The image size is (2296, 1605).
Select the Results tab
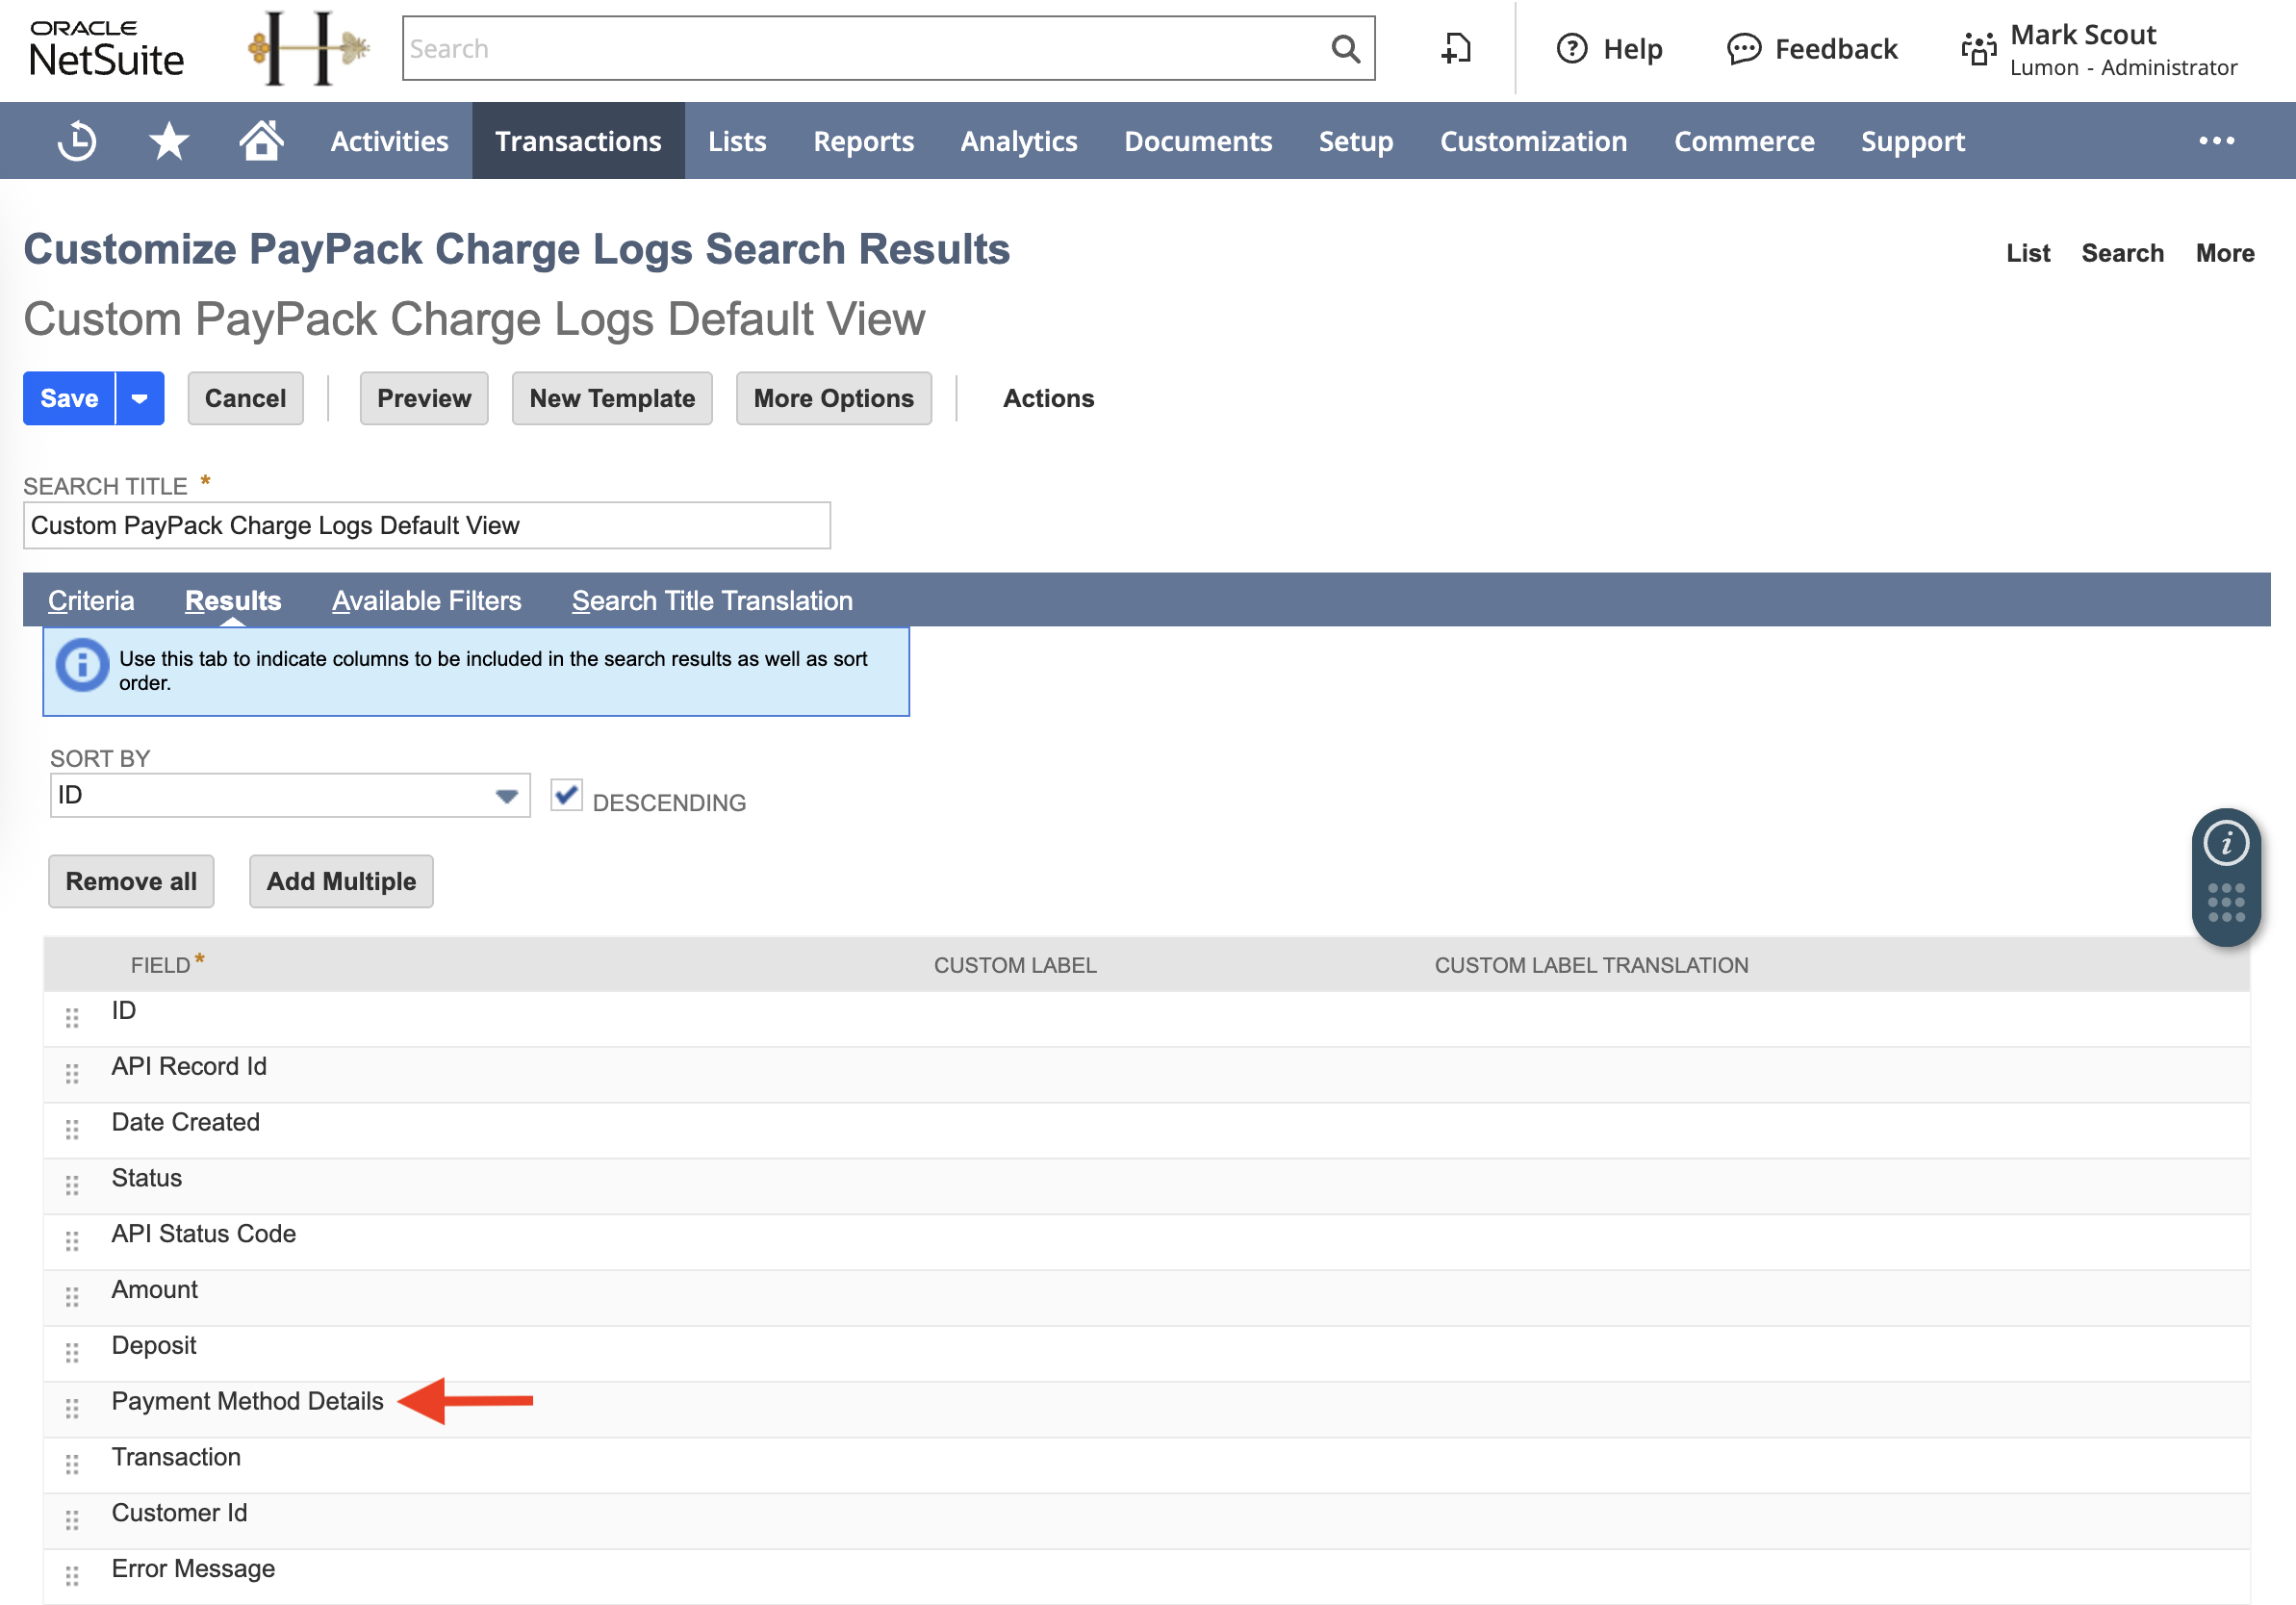pyautogui.click(x=233, y=601)
